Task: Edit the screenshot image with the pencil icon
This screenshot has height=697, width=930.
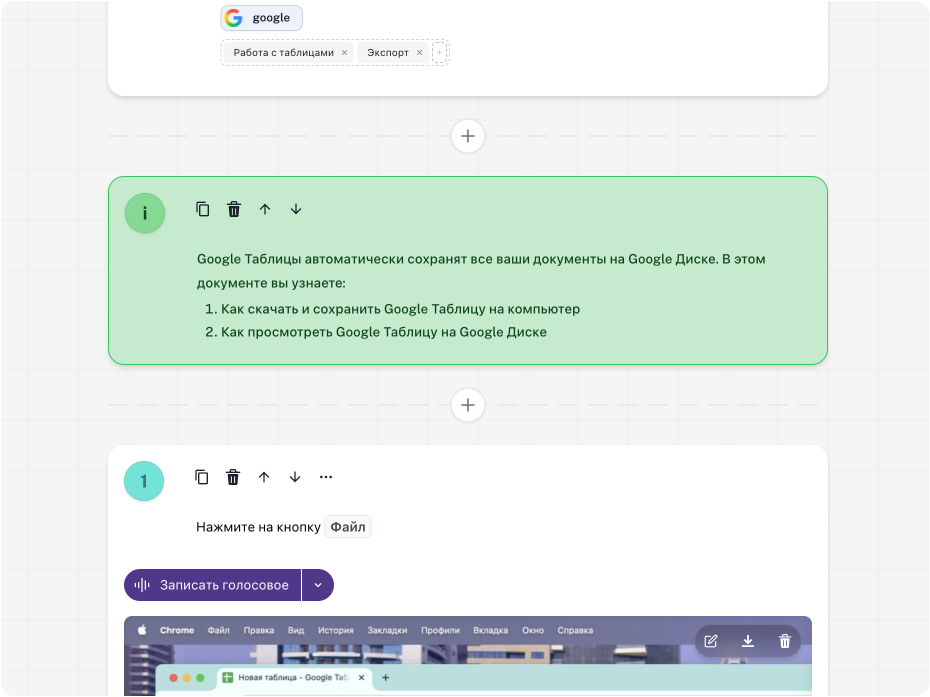Action: click(x=711, y=641)
